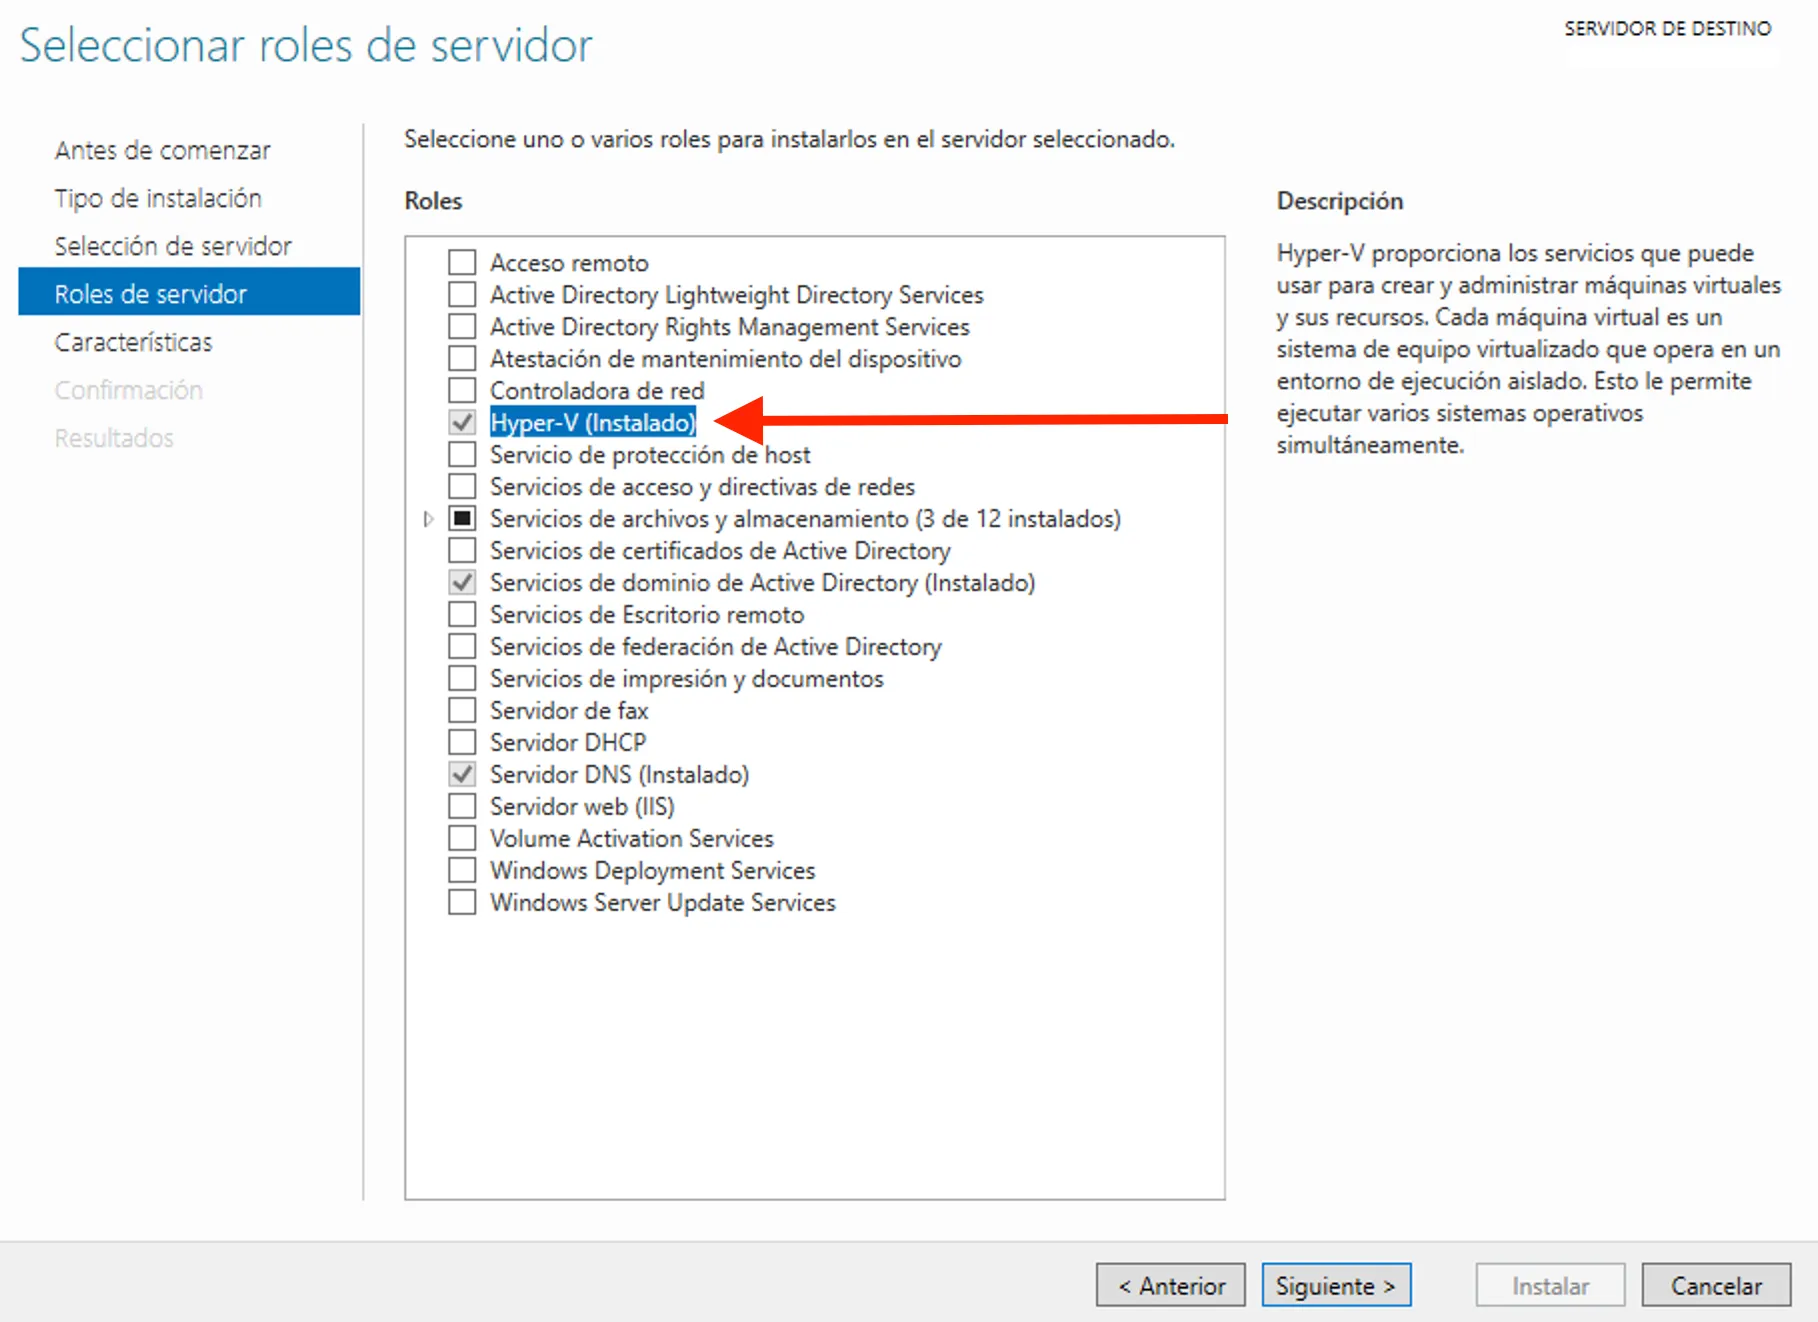Toggle the Servidor de fax checkbox
This screenshot has height=1322, width=1818.
pyautogui.click(x=462, y=711)
